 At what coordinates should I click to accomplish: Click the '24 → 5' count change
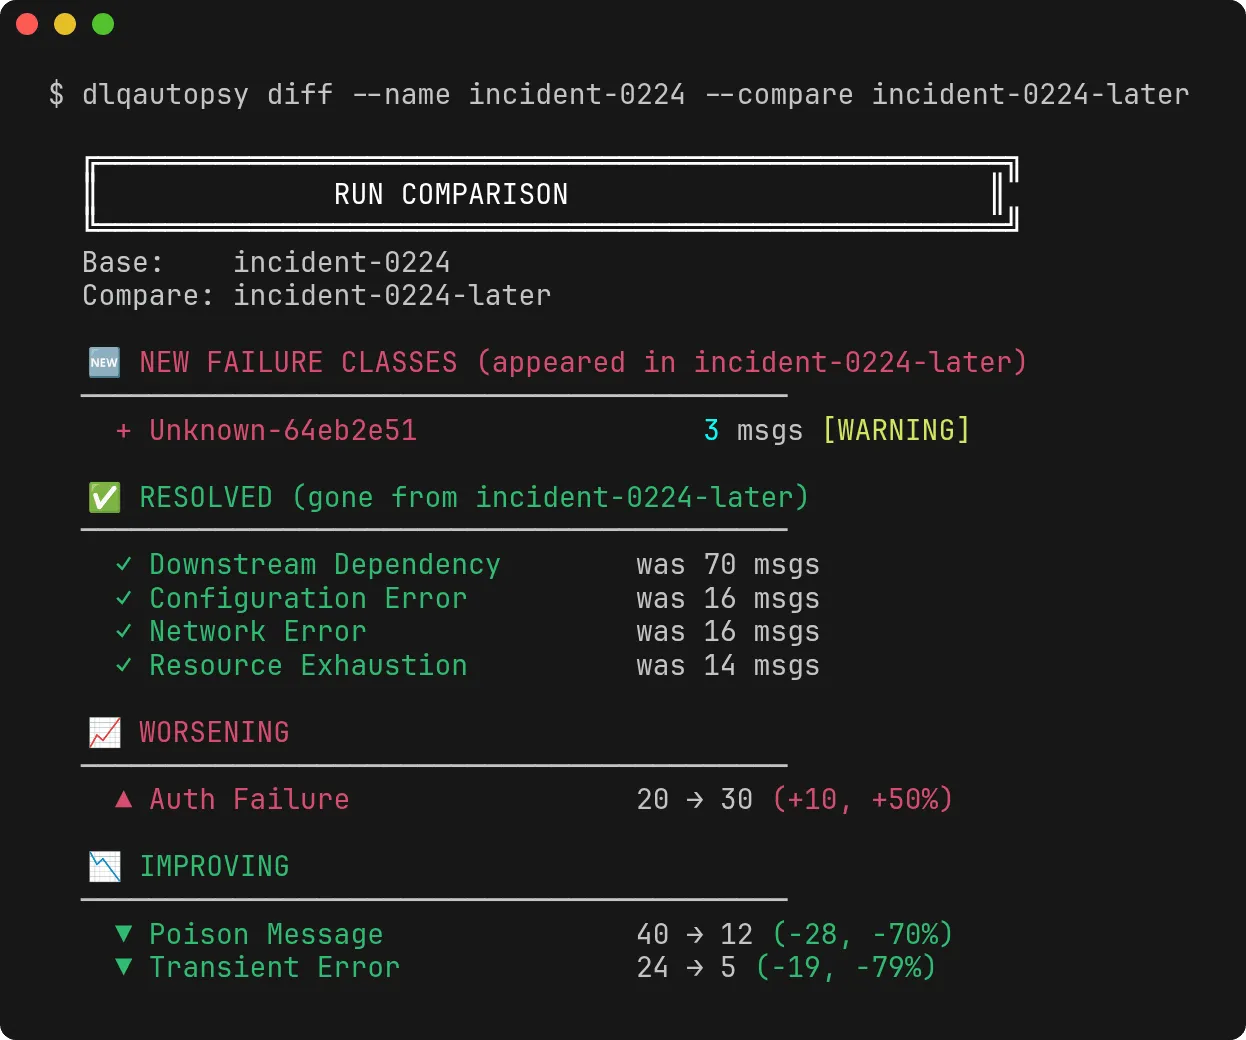[x=686, y=967]
